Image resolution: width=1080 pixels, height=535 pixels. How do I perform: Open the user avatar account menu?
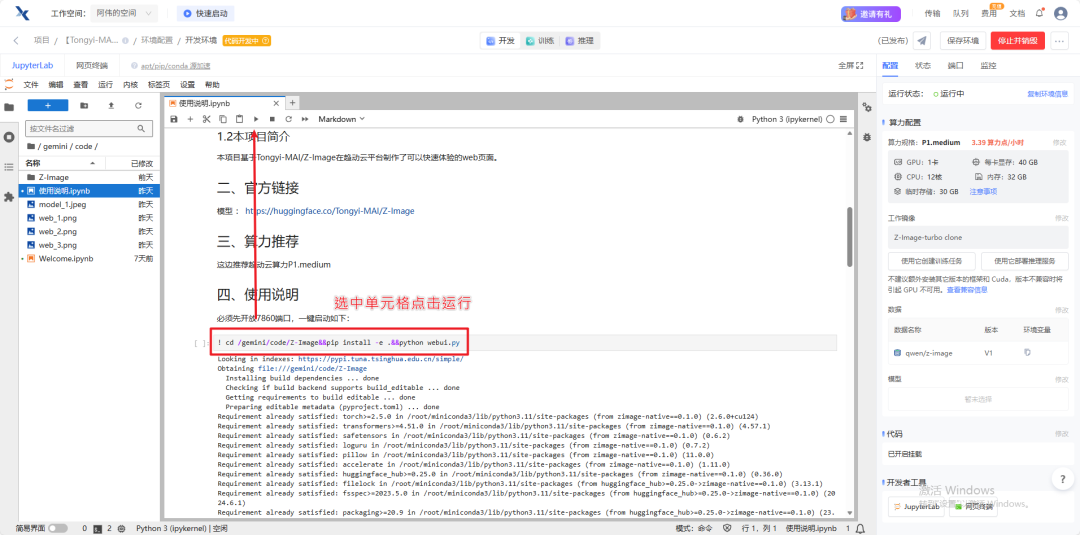coord(1060,13)
